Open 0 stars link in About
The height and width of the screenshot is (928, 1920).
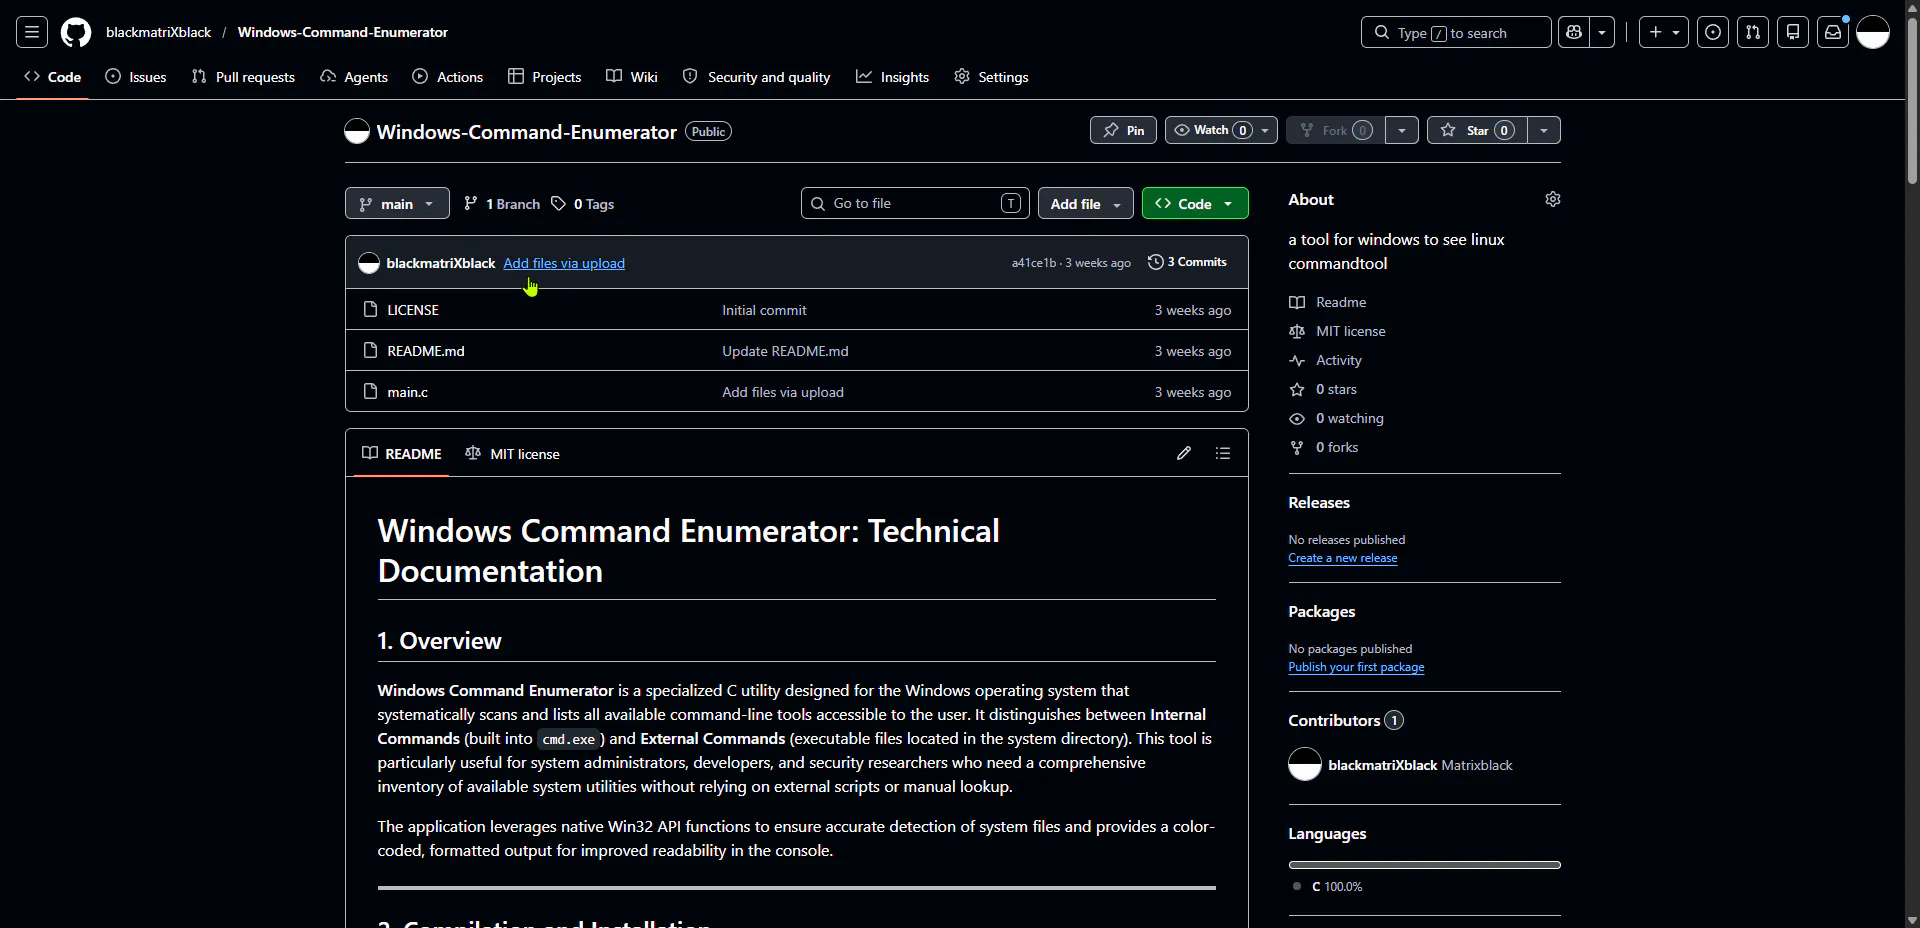pos(1336,389)
